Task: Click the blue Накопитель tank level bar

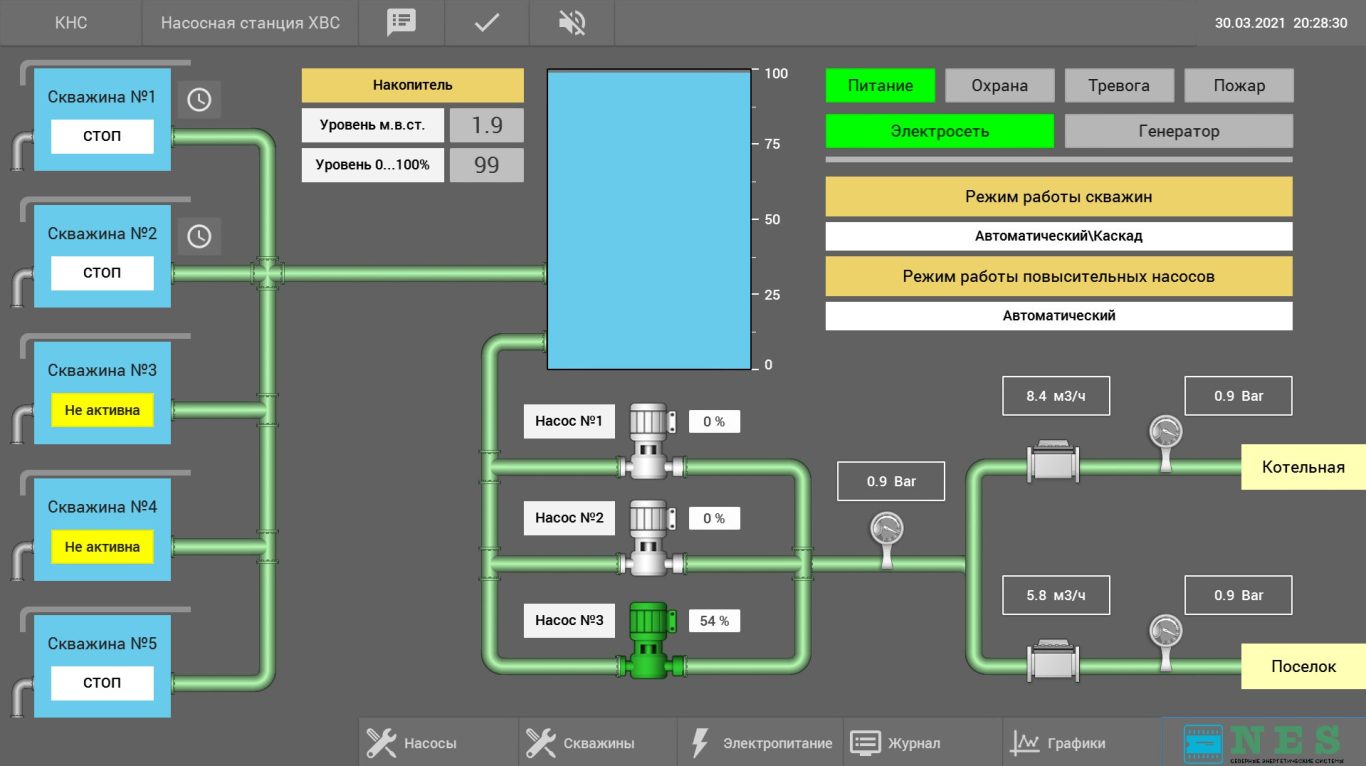Action: pyautogui.click(x=648, y=220)
